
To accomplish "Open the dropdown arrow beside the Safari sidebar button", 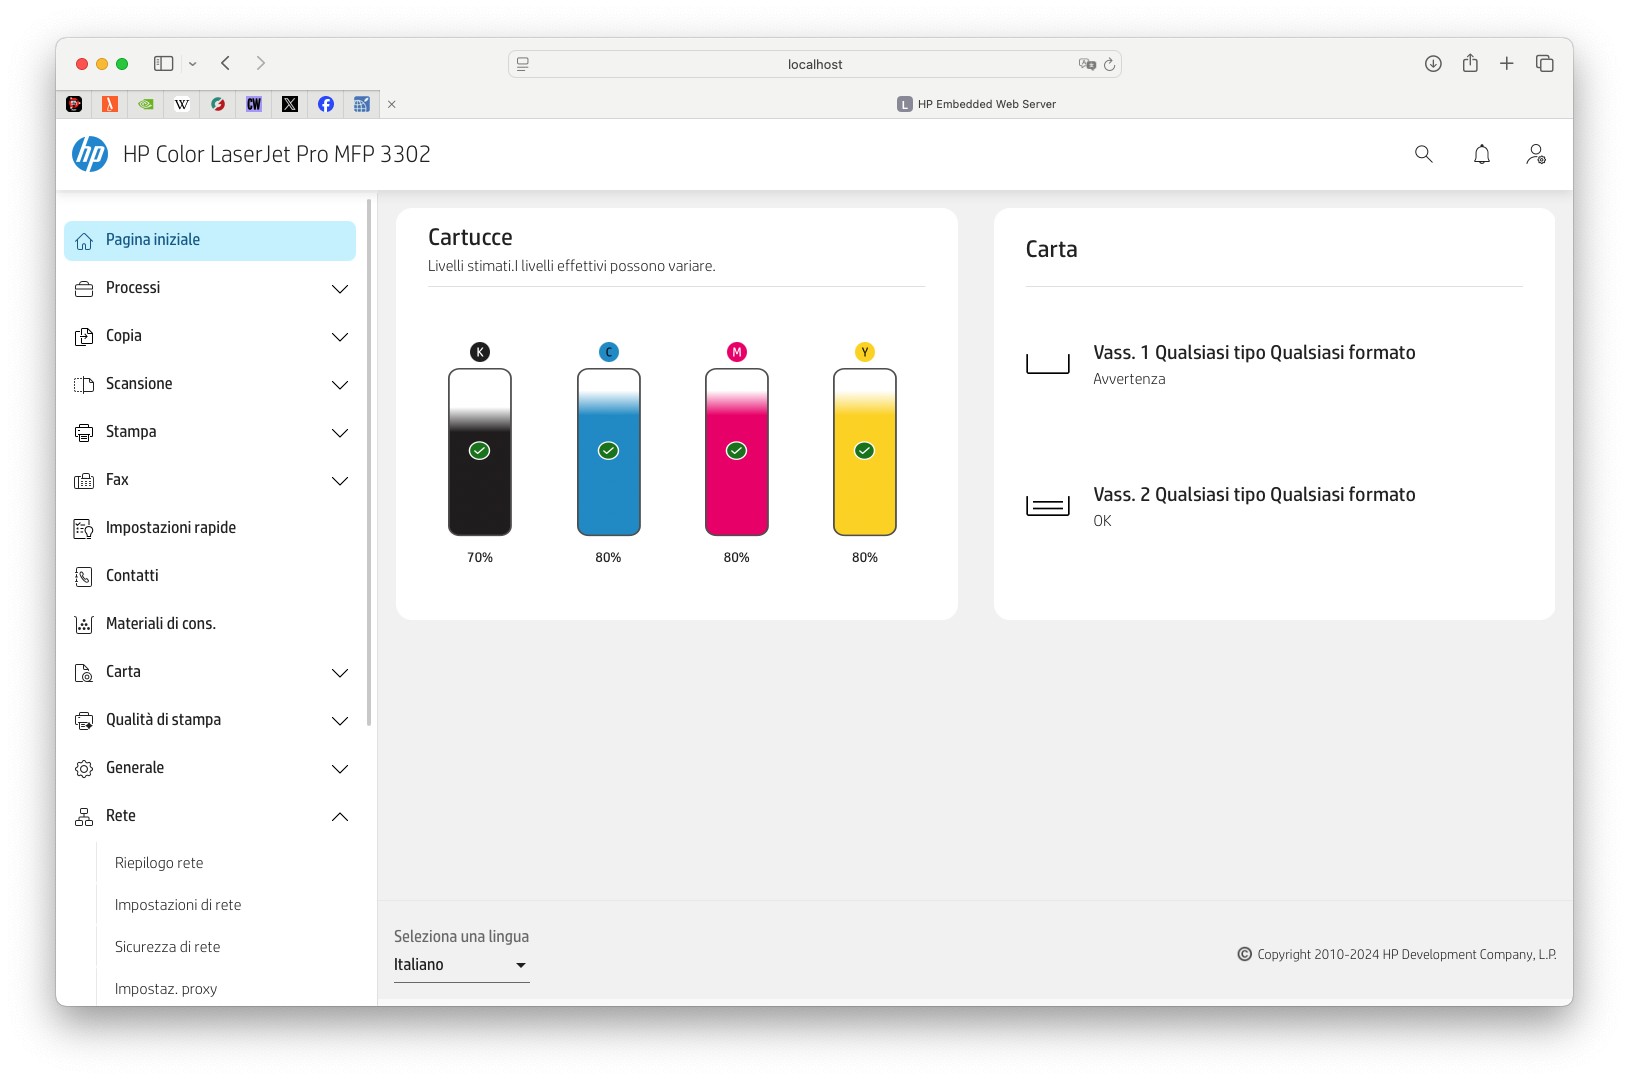I will (x=193, y=64).
